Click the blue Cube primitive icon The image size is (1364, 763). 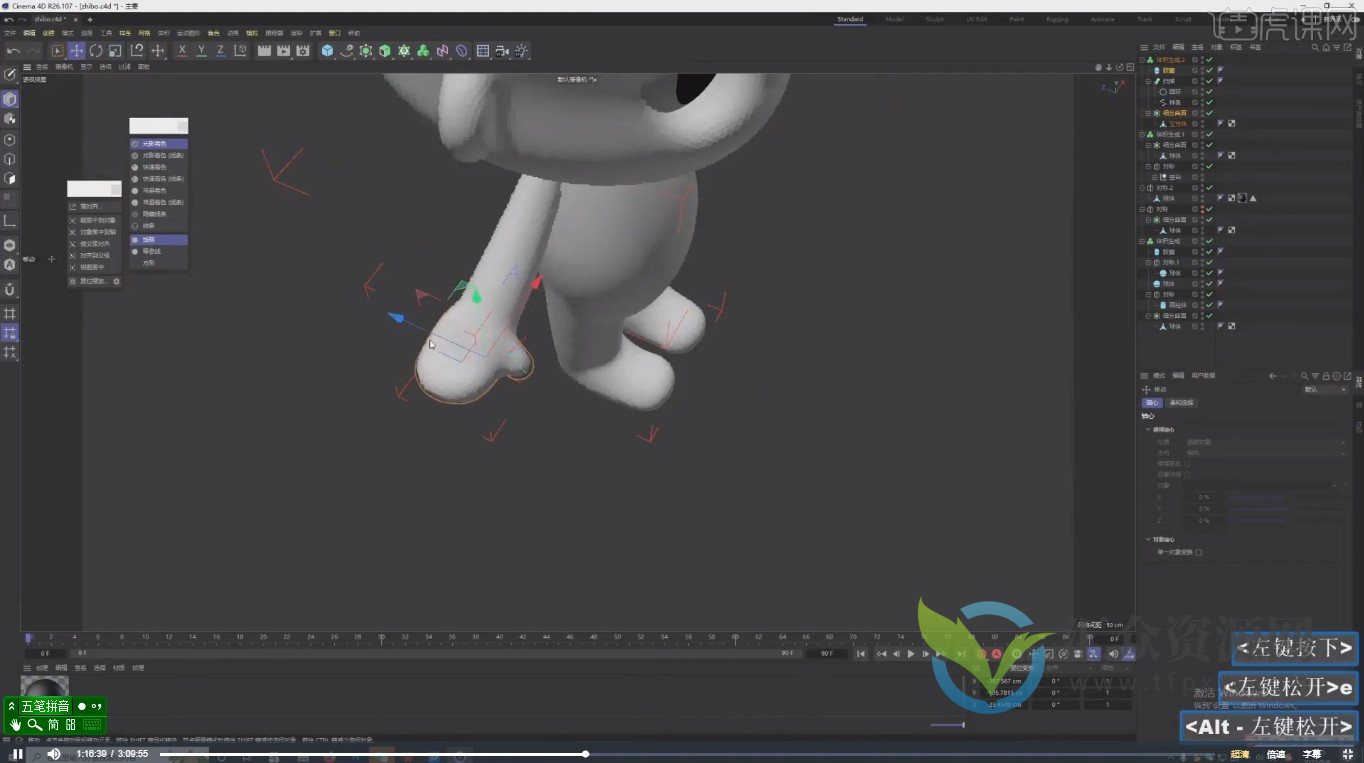click(327, 51)
